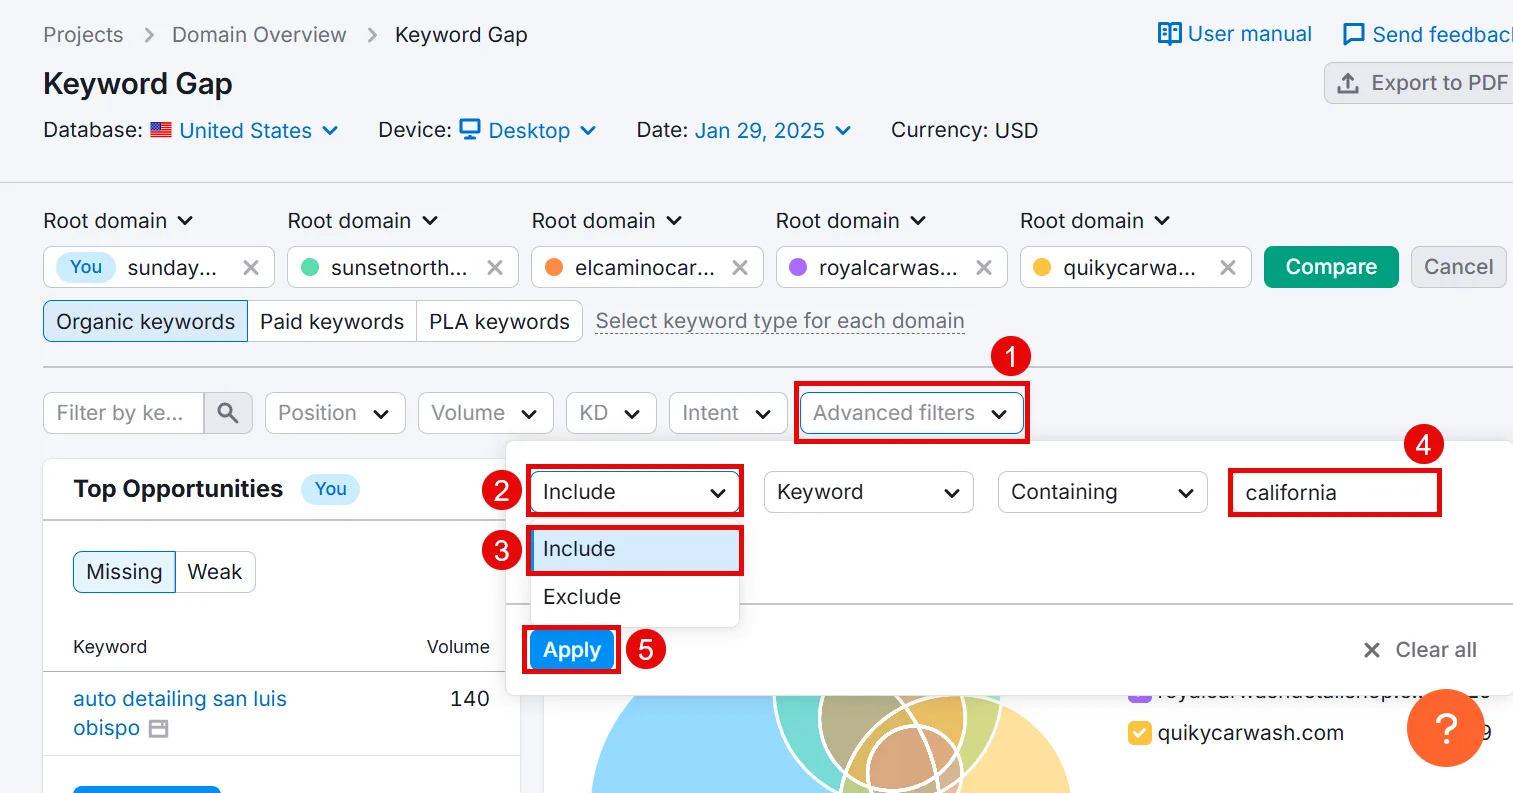Viewport: 1513px width, 793px height.
Task: Expand Root domain dropdown above quikycarwa
Action: (x=1095, y=221)
